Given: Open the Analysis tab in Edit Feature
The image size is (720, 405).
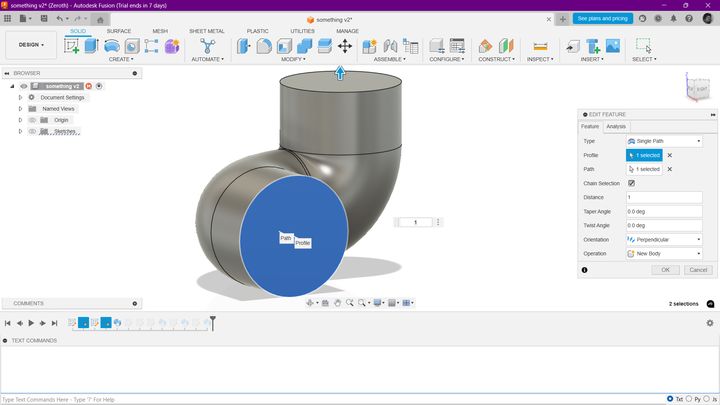Looking at the screenshot, I should pos(616,126).
